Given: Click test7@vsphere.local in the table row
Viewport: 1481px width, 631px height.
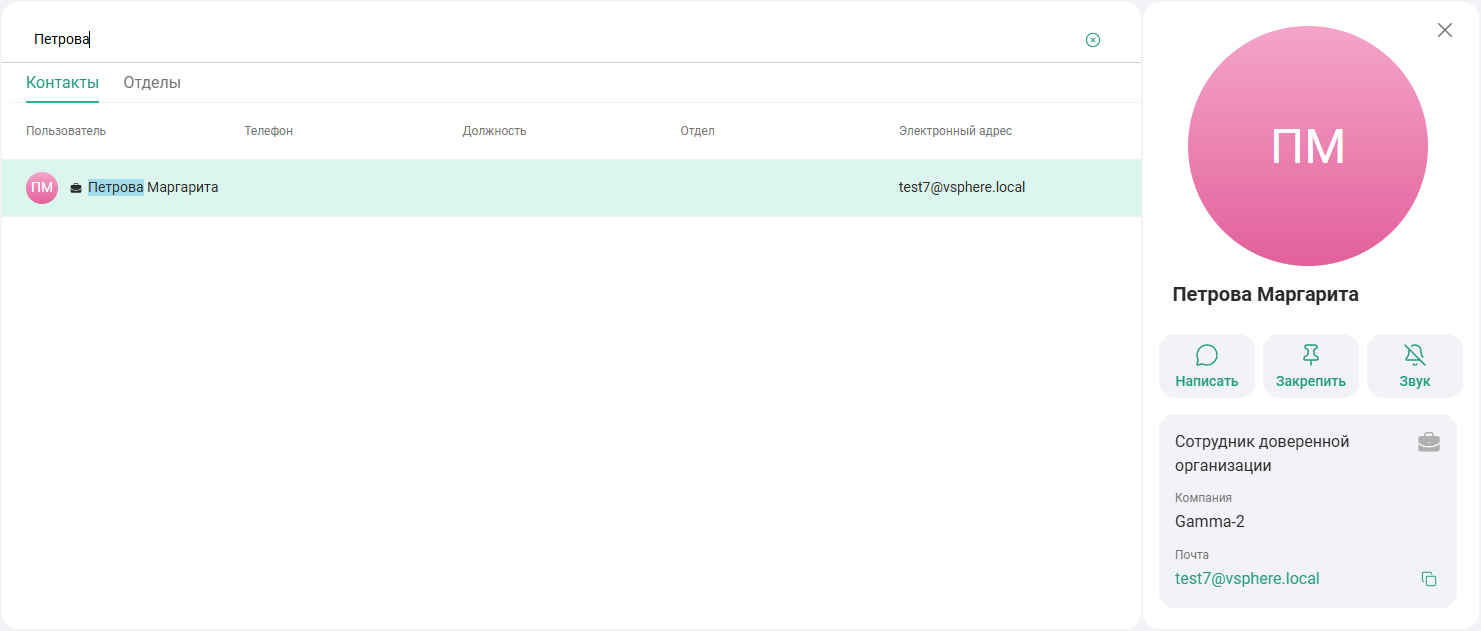Looking at the screenshot, I should (x=962, y=187).
